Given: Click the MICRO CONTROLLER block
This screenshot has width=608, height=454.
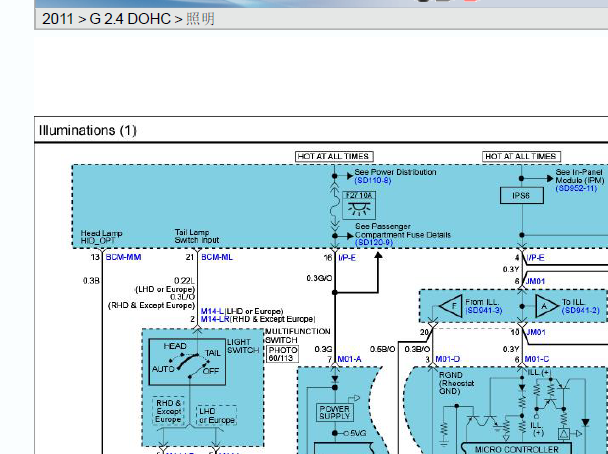Looking at the screenshot, I should 516,449.
